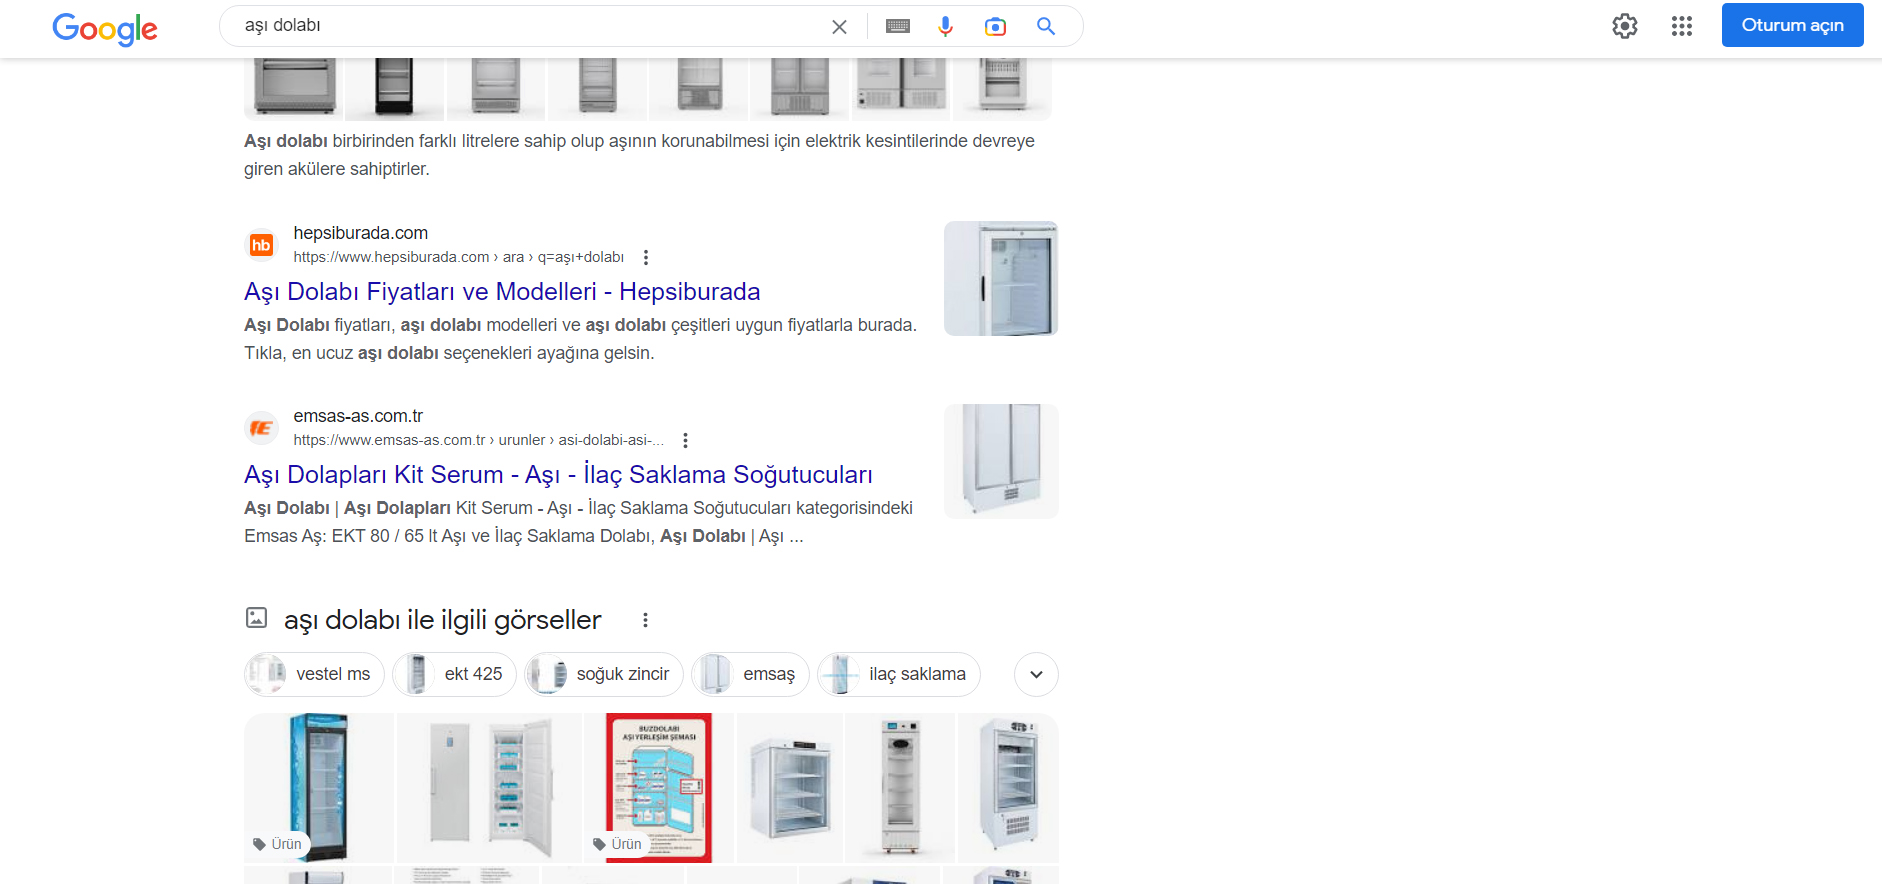Open more options for emsas result
The width and height of the screenshot is (1882, 884).
coord(685,440)
